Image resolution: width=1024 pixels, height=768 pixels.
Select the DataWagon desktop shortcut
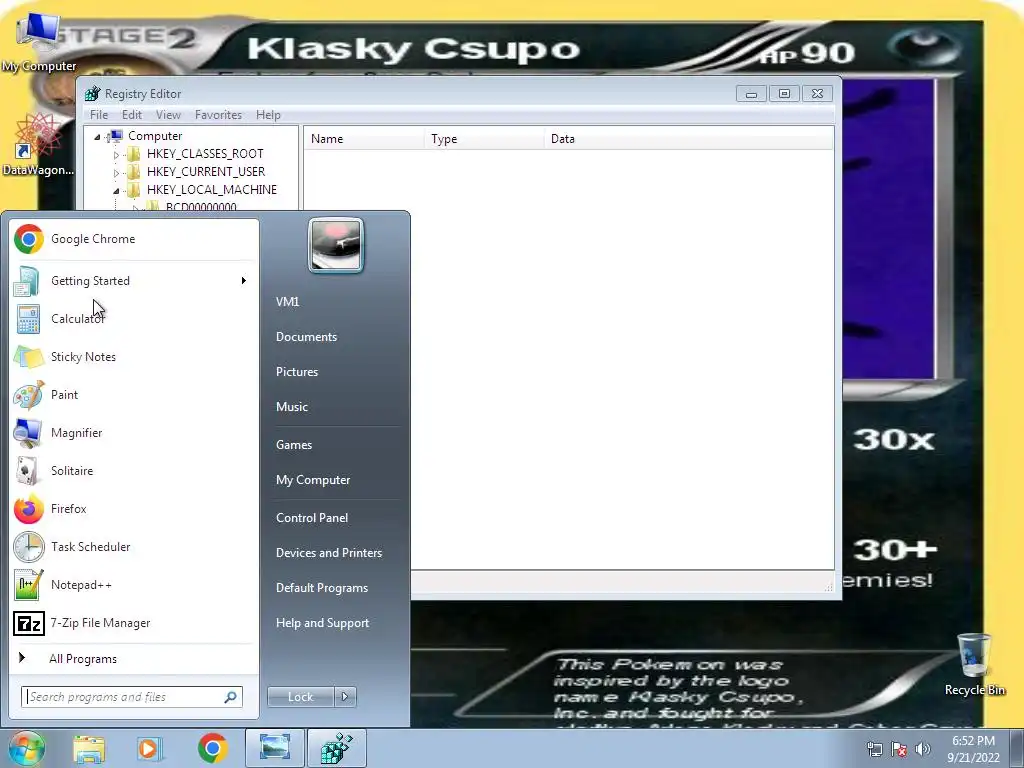click(x=38, y=144)
